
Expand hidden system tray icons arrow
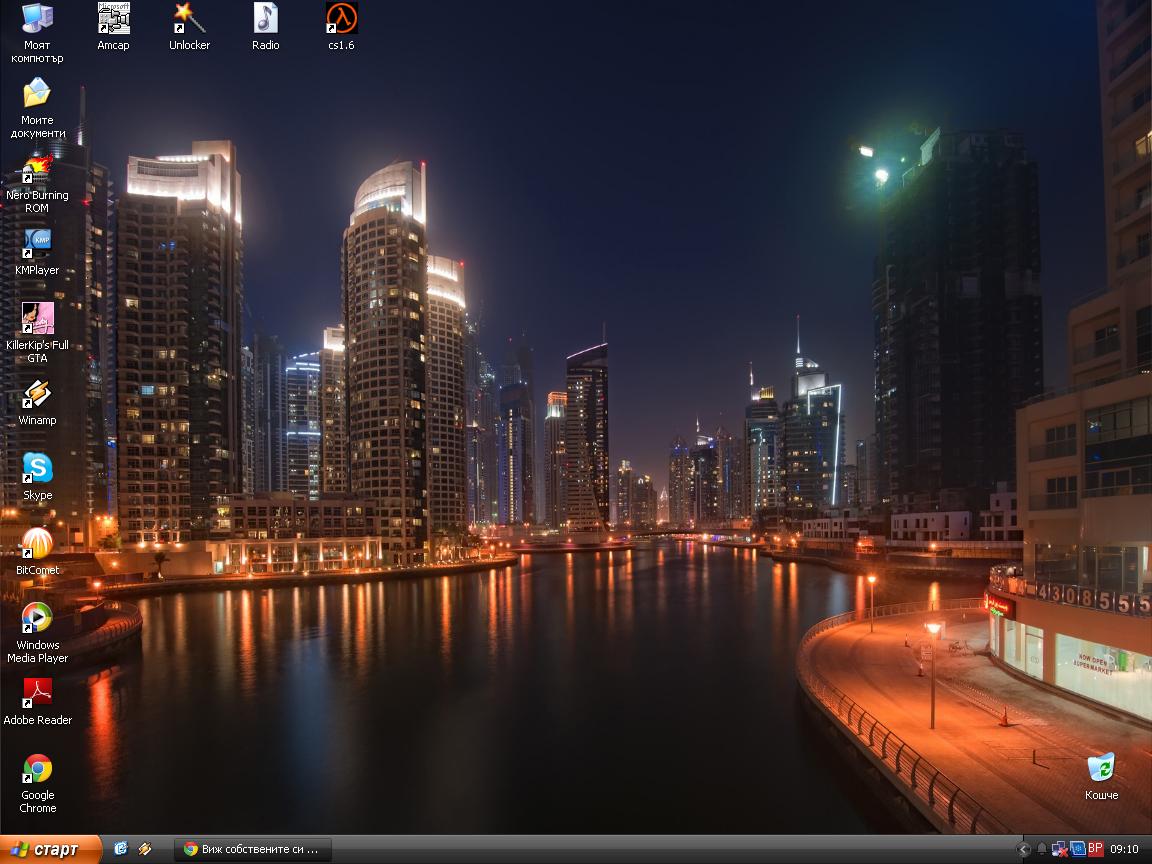pyautogui.click(x=1023, y=849)
